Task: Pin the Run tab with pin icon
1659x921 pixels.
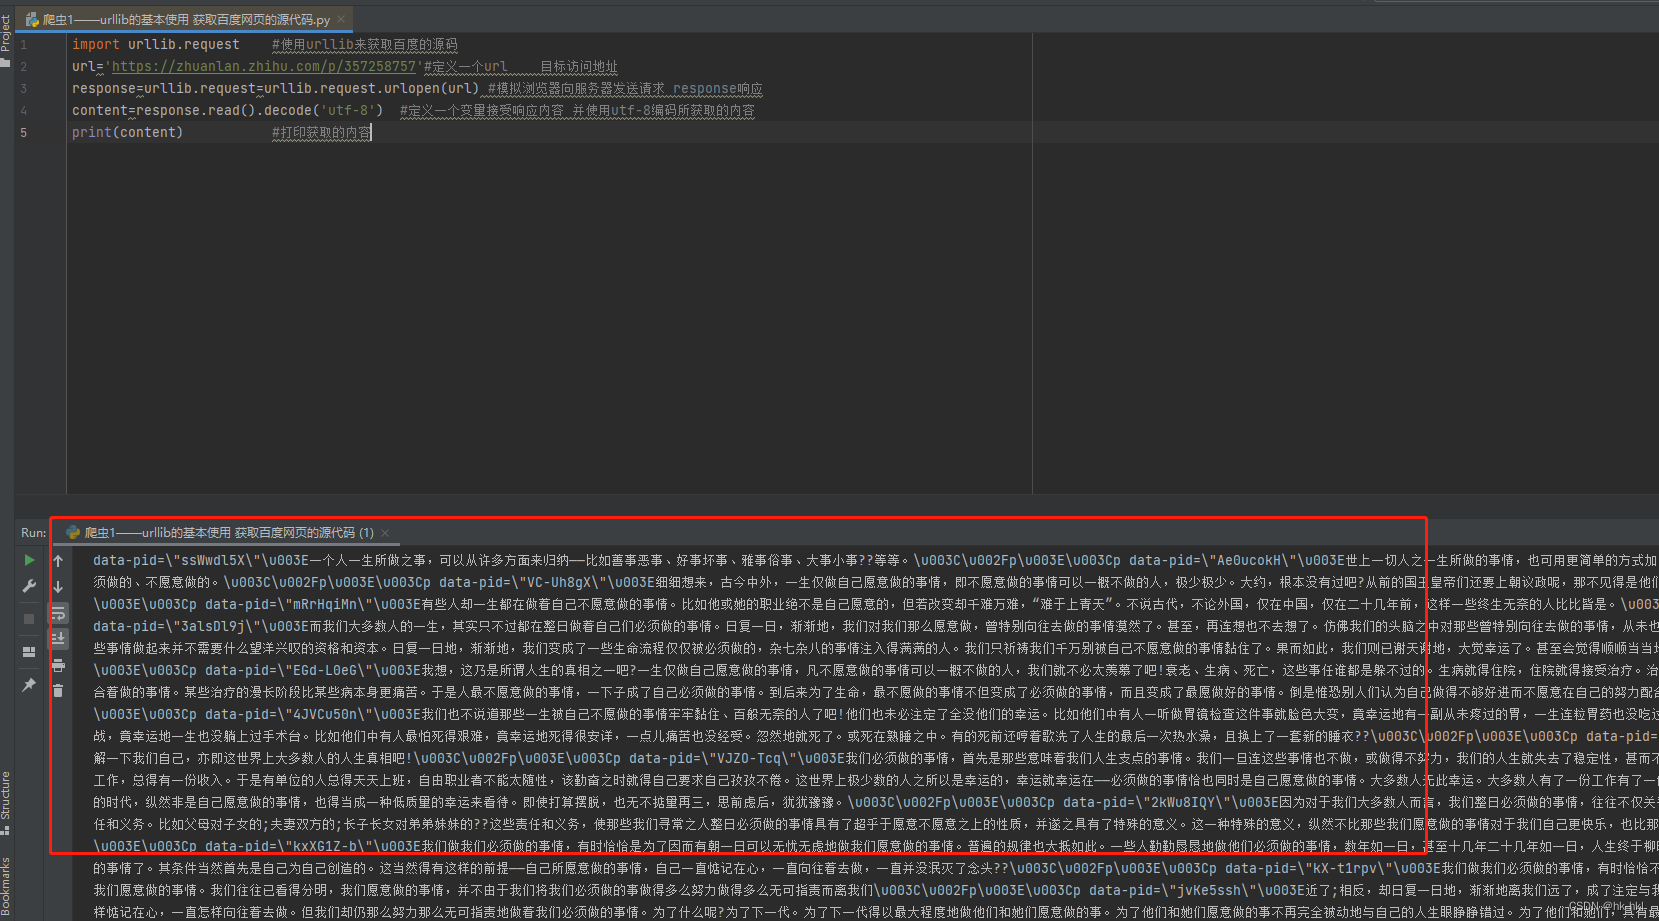Action: pyautogui.click(x=29, y=685)
